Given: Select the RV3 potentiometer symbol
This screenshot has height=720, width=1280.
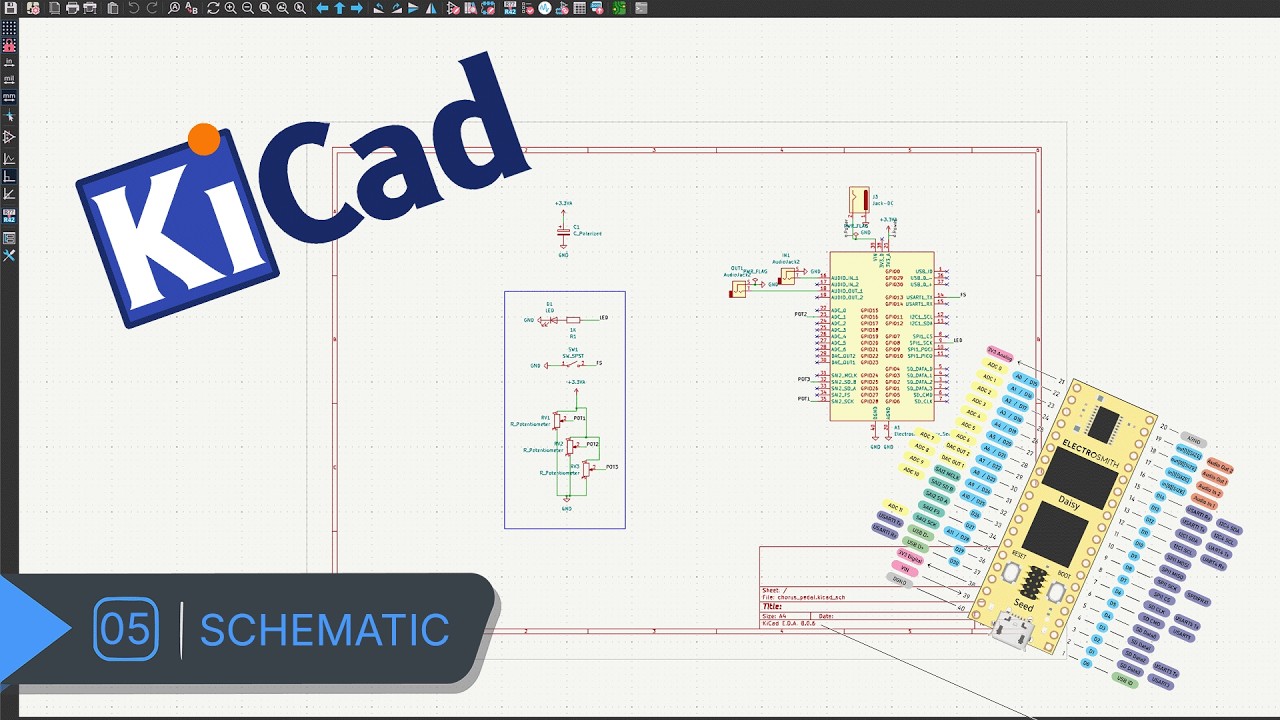Looking at the screenshot, I should tap(586, 468).
